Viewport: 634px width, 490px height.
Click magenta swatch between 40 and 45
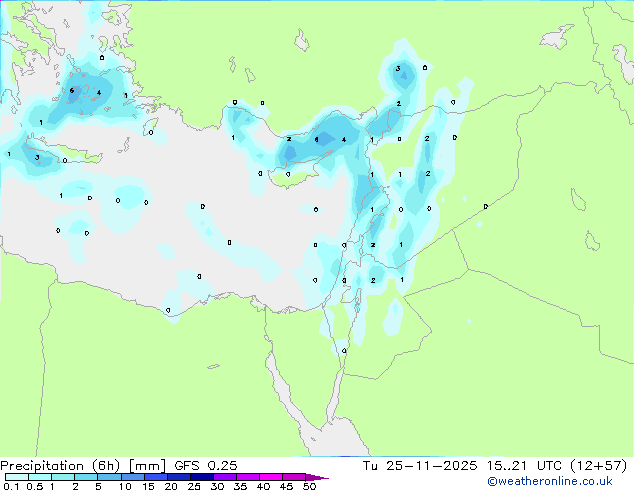(x=271, y=477)
